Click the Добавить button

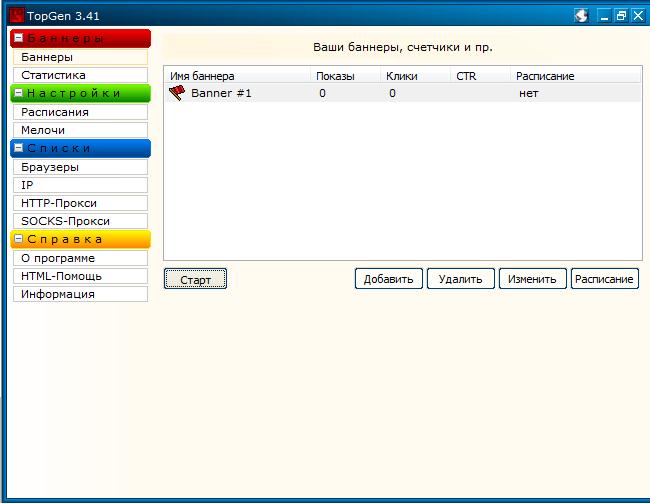click(x=388, y=279)
